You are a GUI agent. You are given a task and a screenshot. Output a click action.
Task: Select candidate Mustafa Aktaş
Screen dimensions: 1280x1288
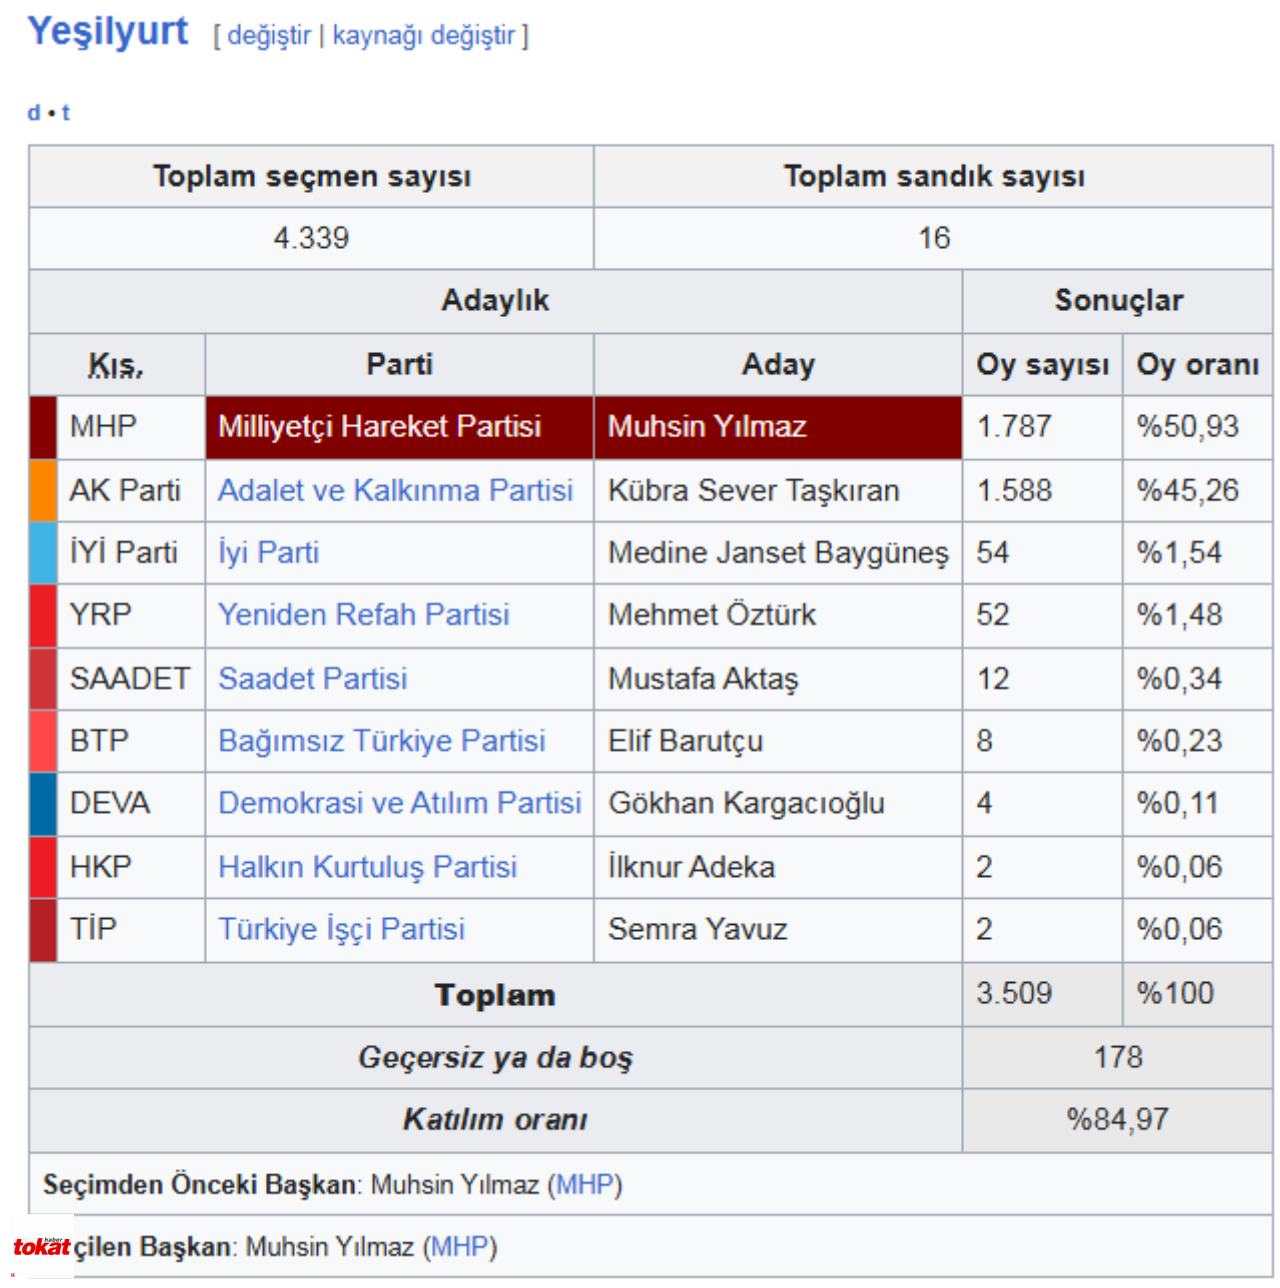point(703,679)
